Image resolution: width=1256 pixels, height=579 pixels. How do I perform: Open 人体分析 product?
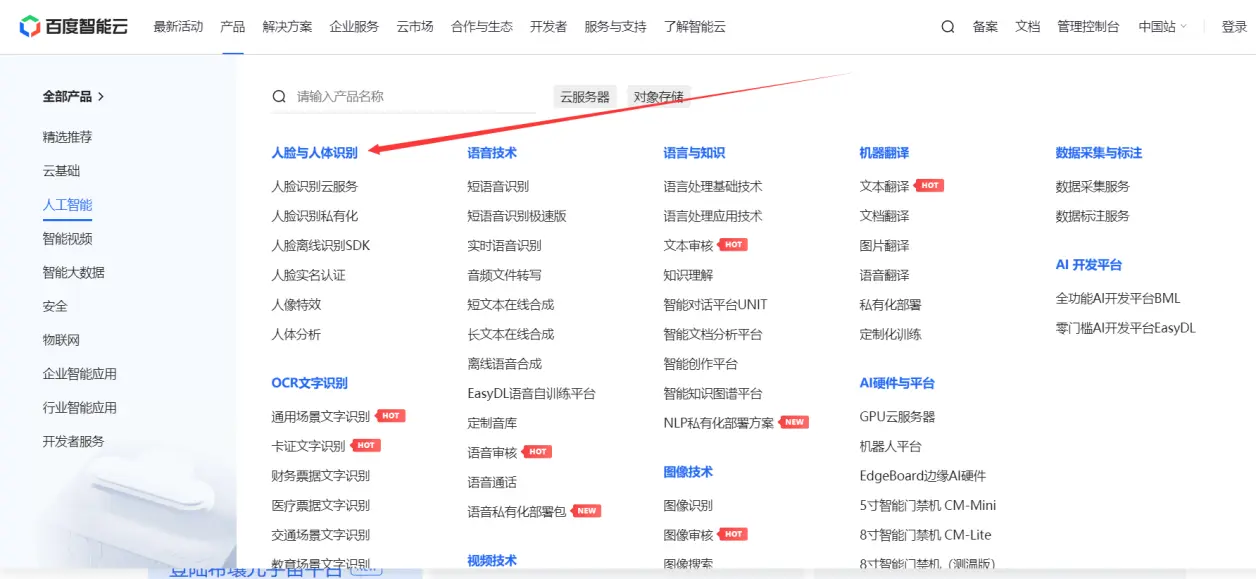pos(296,334)
